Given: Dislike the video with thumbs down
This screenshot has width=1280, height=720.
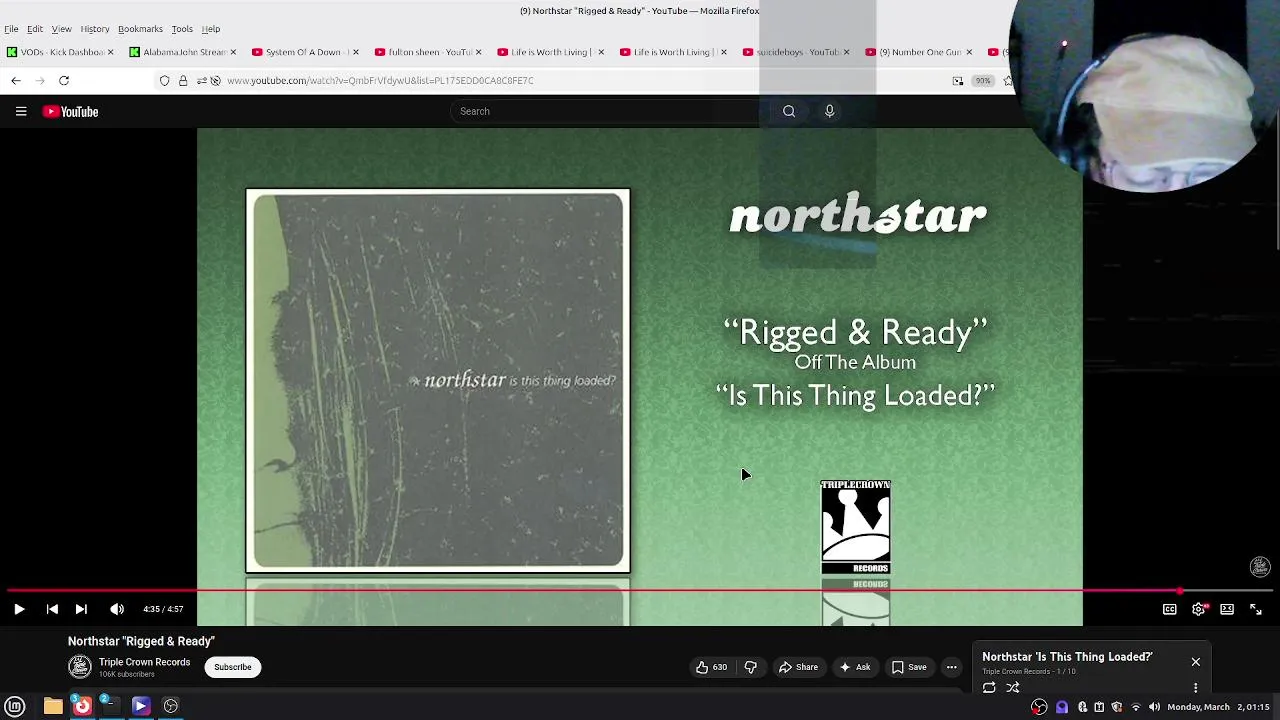Looking at the screenshot, I should [x=751, y=667].
